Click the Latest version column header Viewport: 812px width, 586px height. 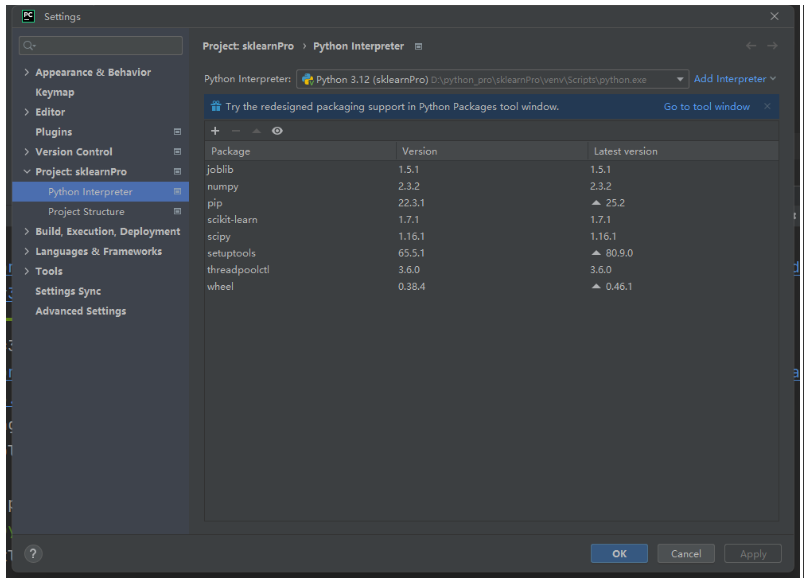pos(684,151)
